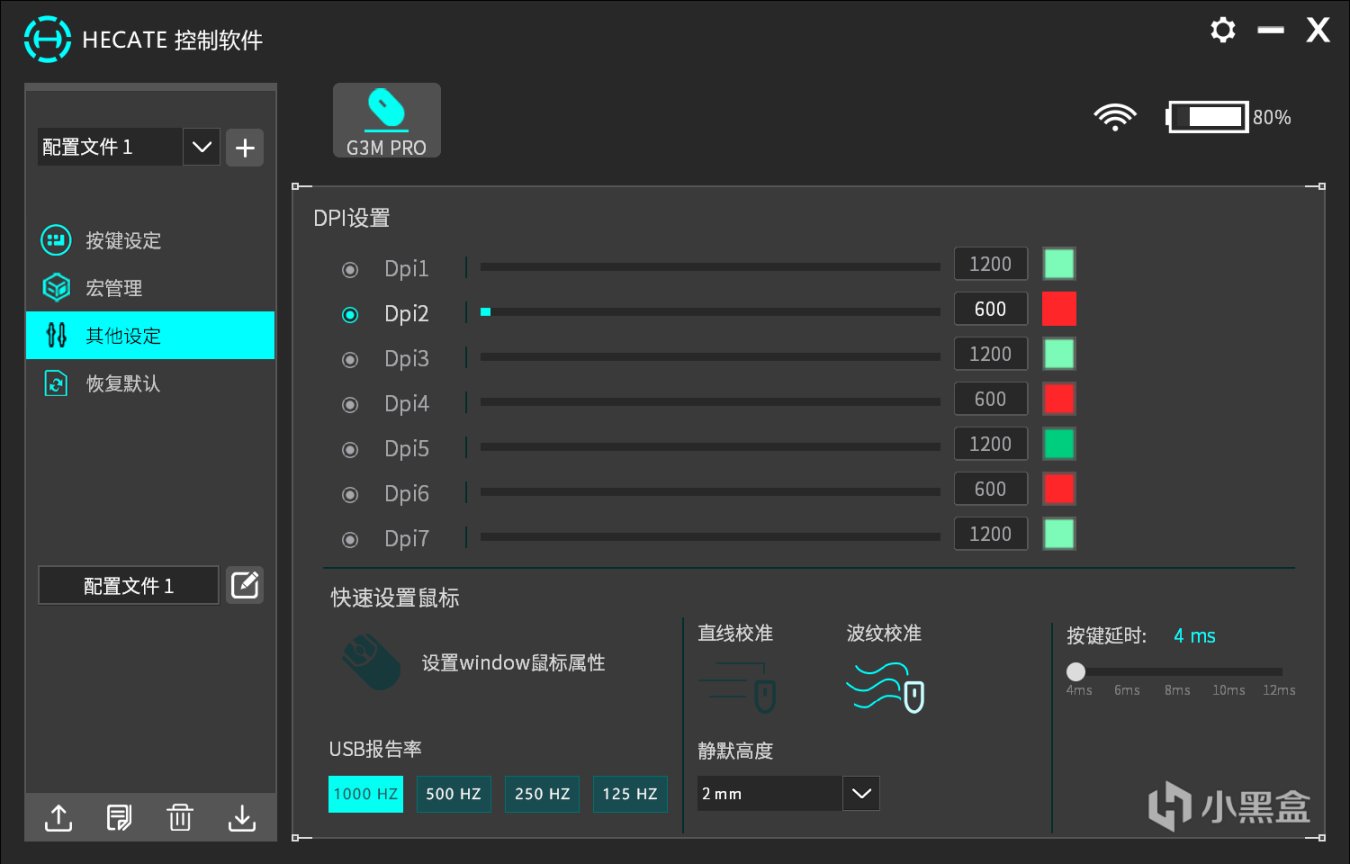Activate the Dpi7 radio button
Viewport: 1350px width, 864px height.
coord(349,538)
